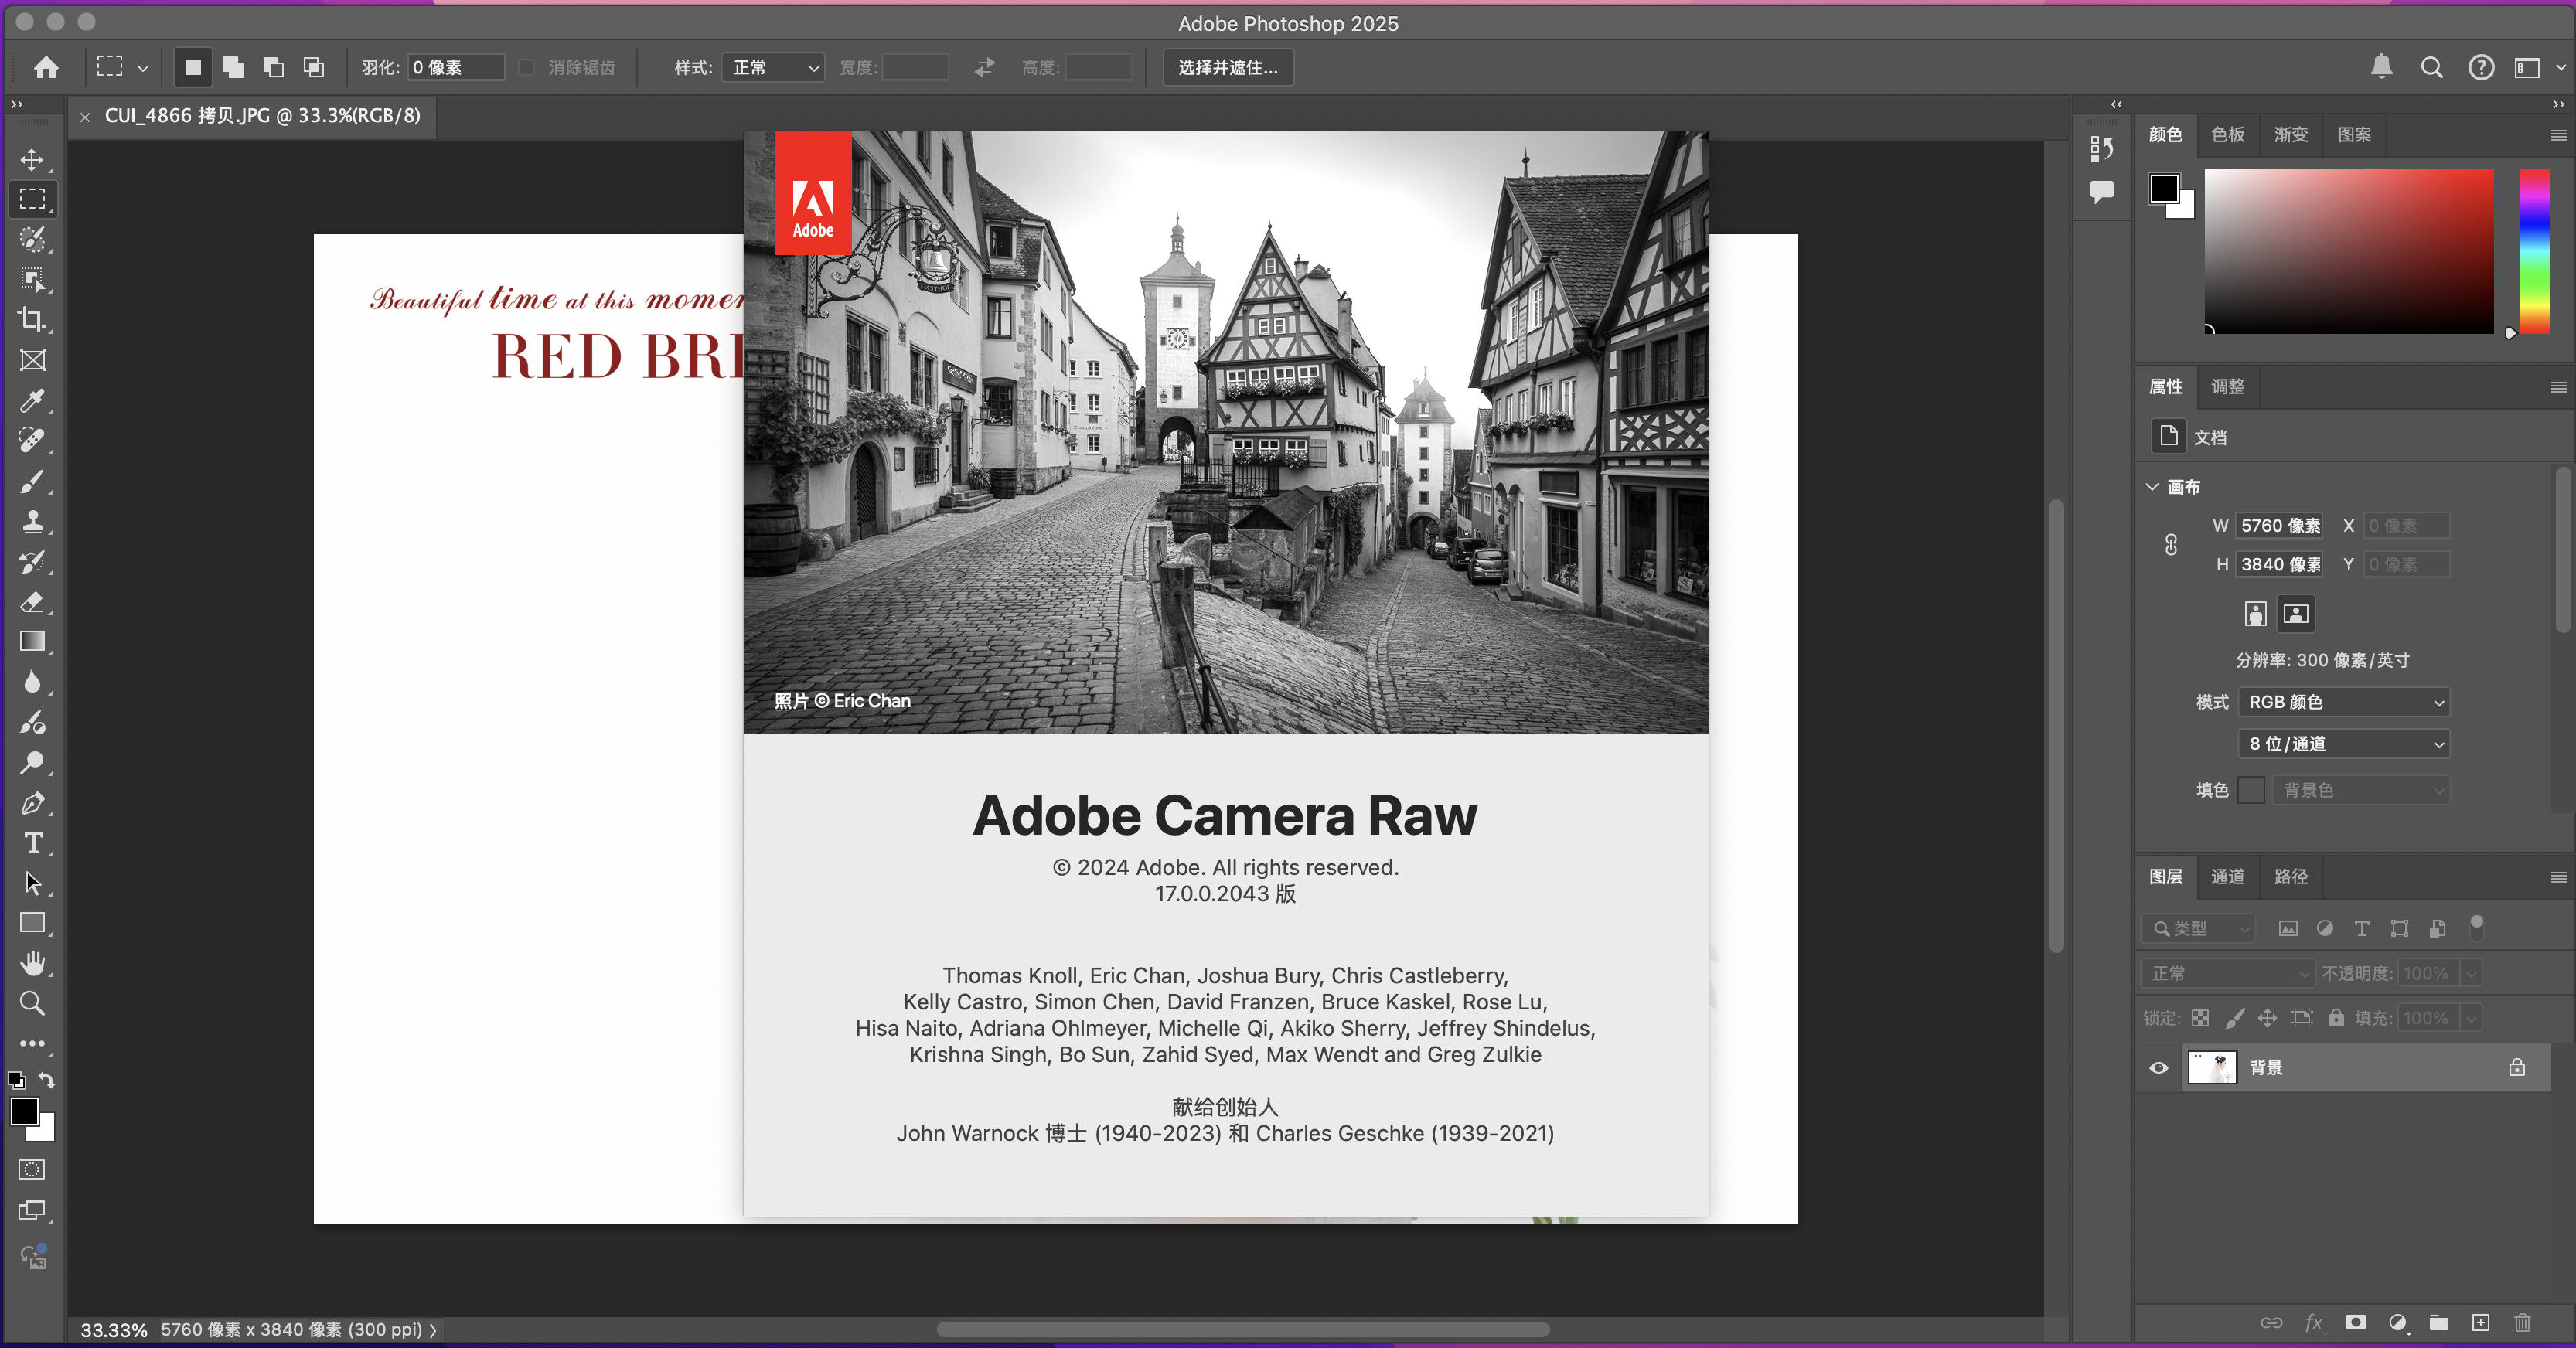Screen dimensions: 2576x1348
Task: Toggle the layer filter on/off switch
Action: [2476, 927]
